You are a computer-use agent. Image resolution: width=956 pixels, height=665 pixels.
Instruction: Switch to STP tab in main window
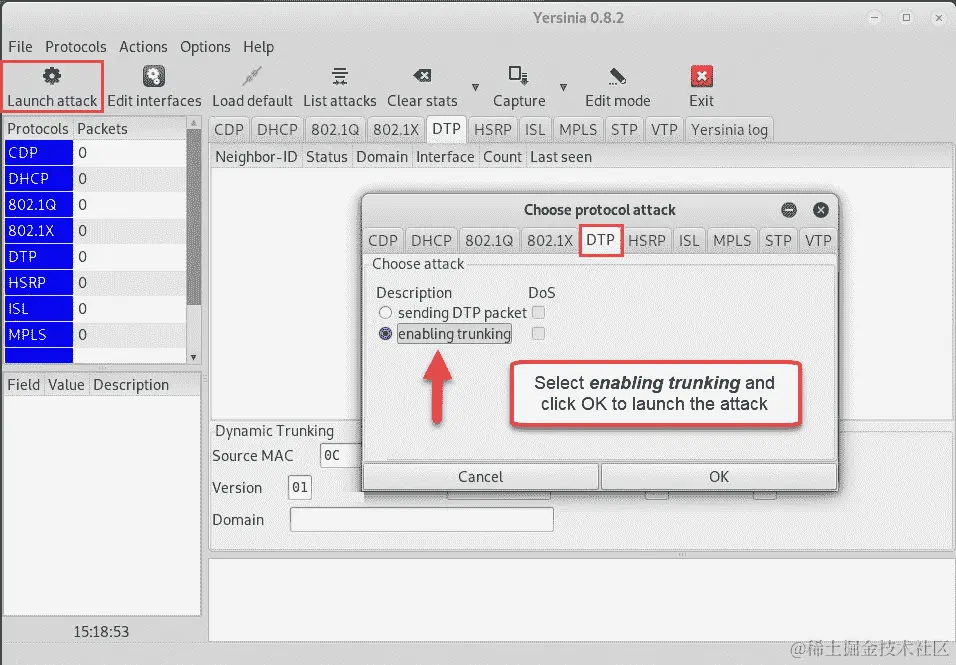pos(624,130)
